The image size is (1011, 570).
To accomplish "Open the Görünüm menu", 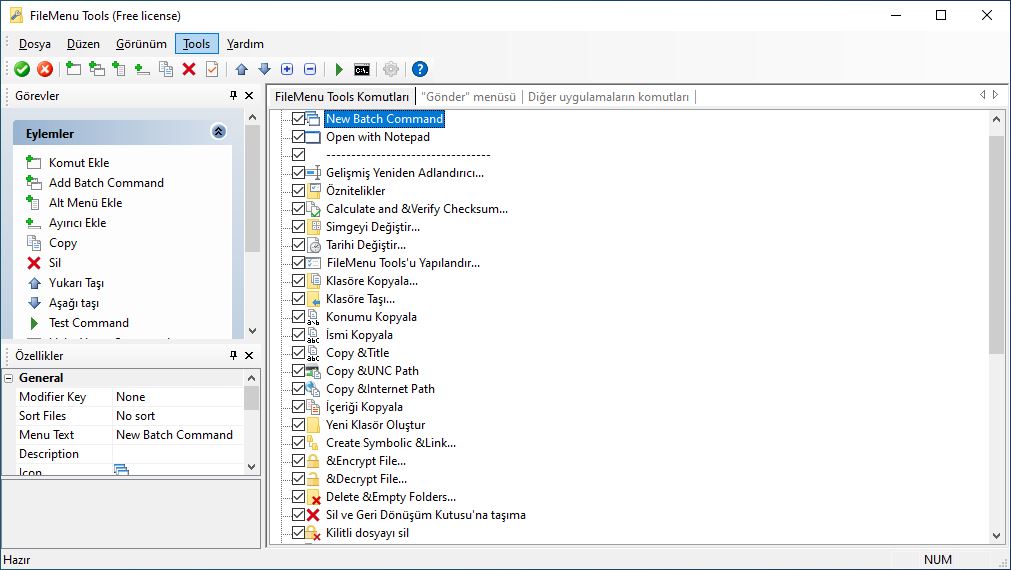I will 141,44.
